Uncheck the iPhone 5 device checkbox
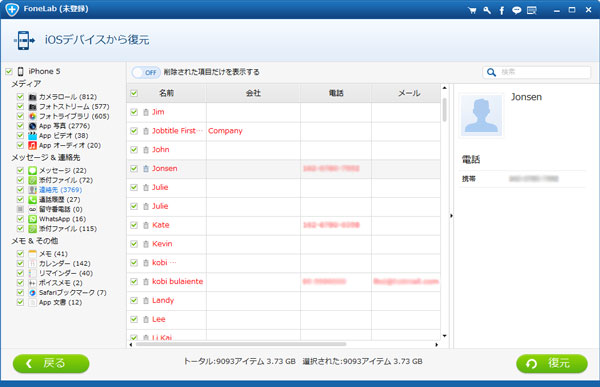600x387 pixels. (x=9, y=72)
